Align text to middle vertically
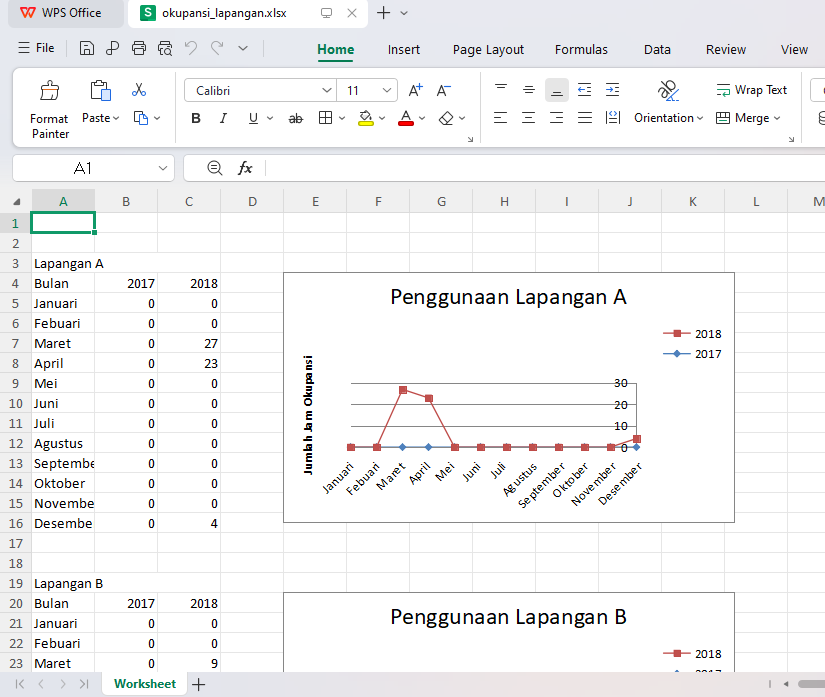This screenshot has width=825, height=697. pos(529,90)
